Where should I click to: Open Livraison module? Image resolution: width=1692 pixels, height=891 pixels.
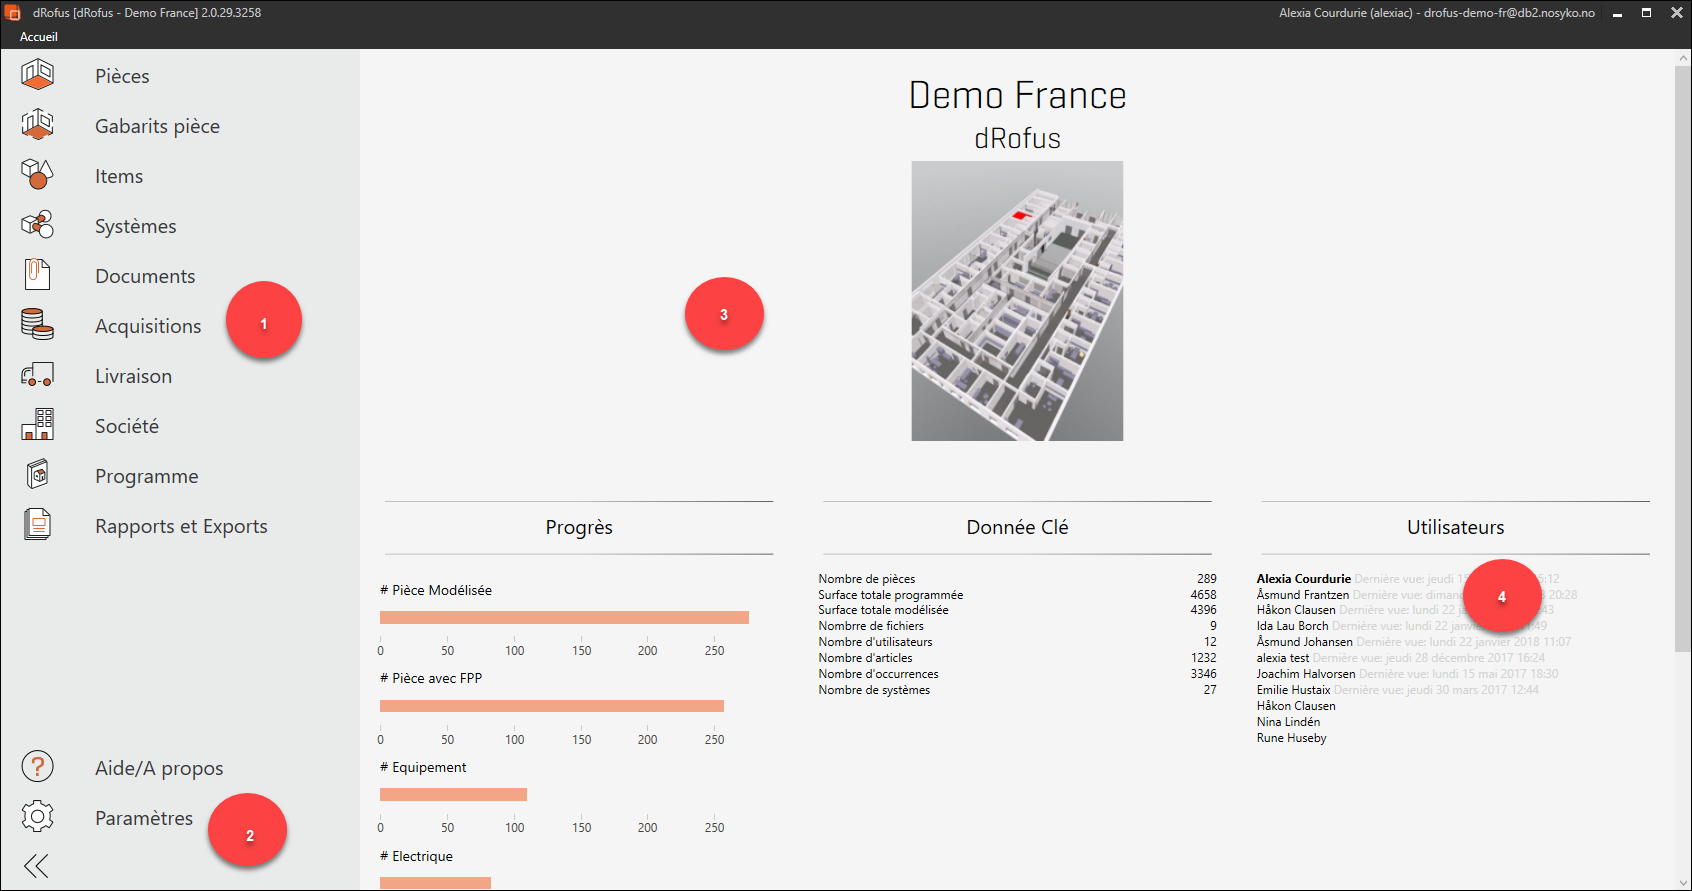point(133,376)
